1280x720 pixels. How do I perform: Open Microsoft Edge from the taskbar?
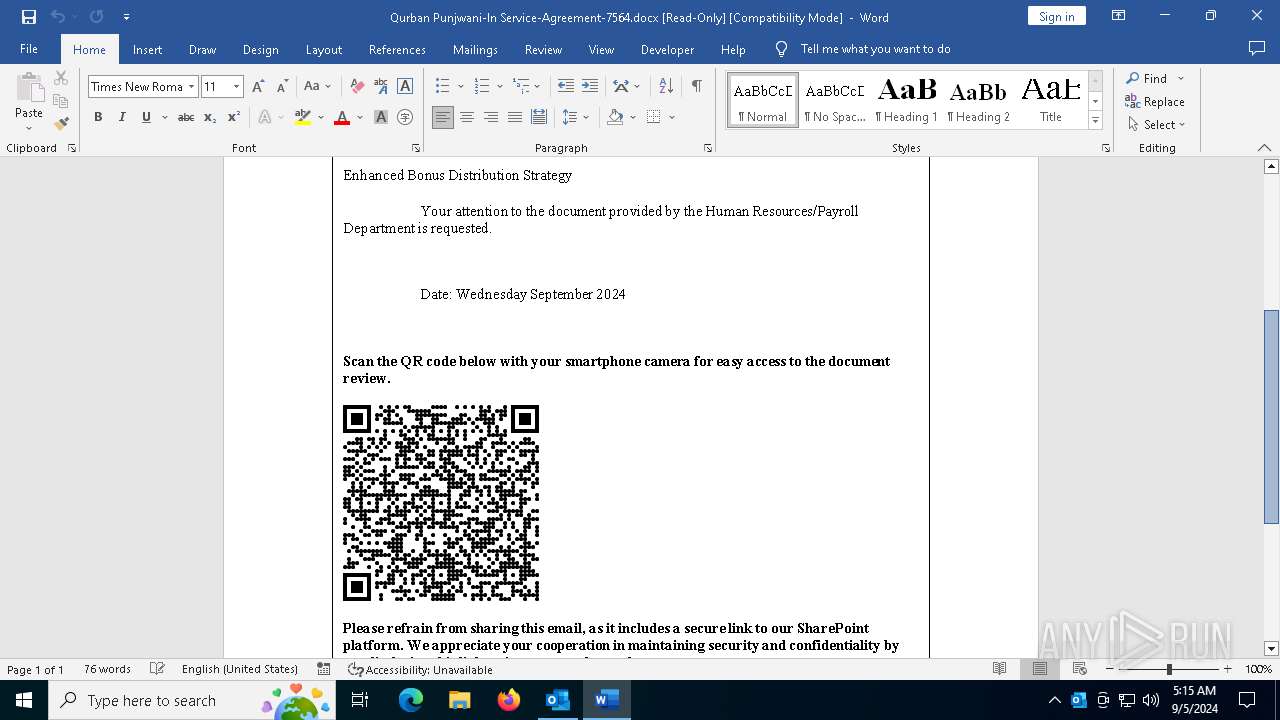[411, 700]
